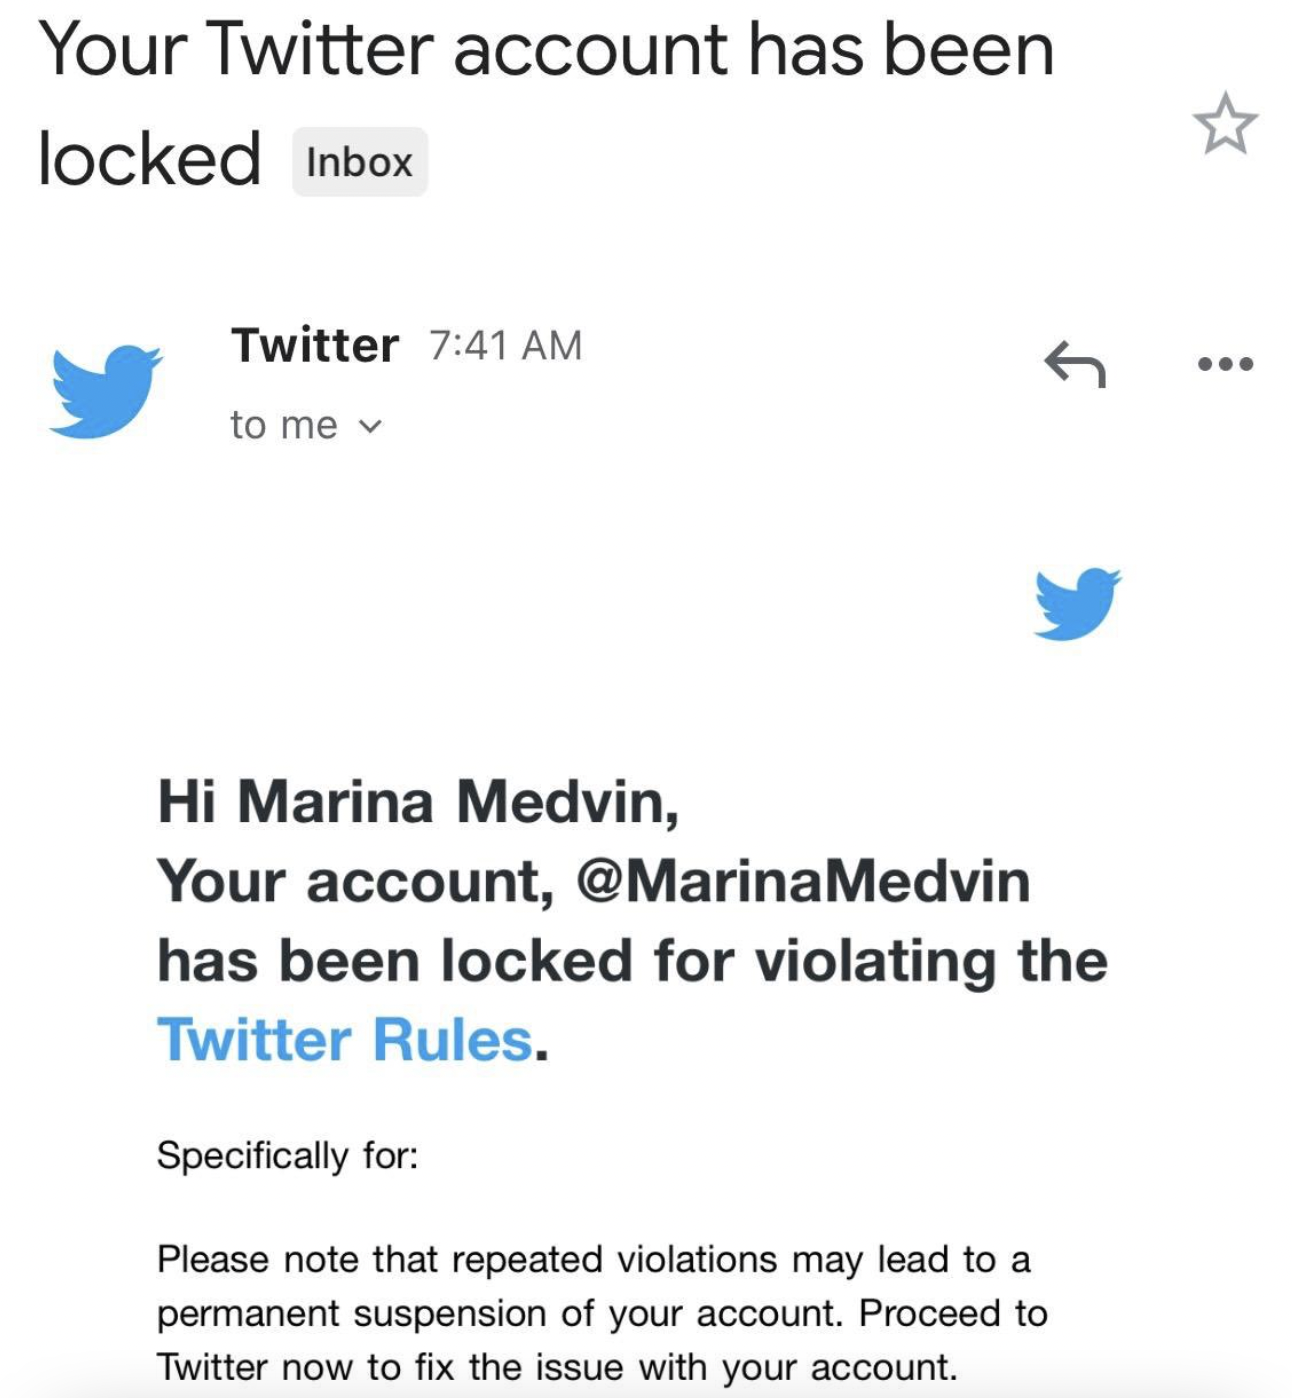1292x1398 pixels.
Task: Open the three-dot more options menu
Action: [1225, 363]
